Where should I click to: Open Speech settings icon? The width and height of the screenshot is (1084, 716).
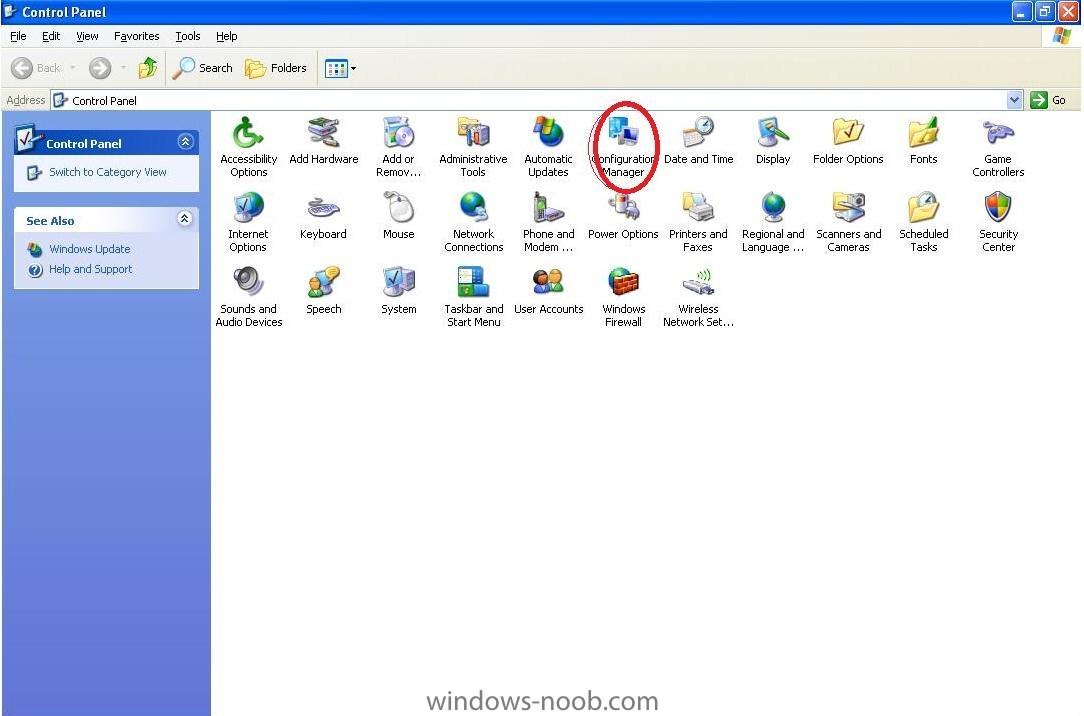point(324,291)
